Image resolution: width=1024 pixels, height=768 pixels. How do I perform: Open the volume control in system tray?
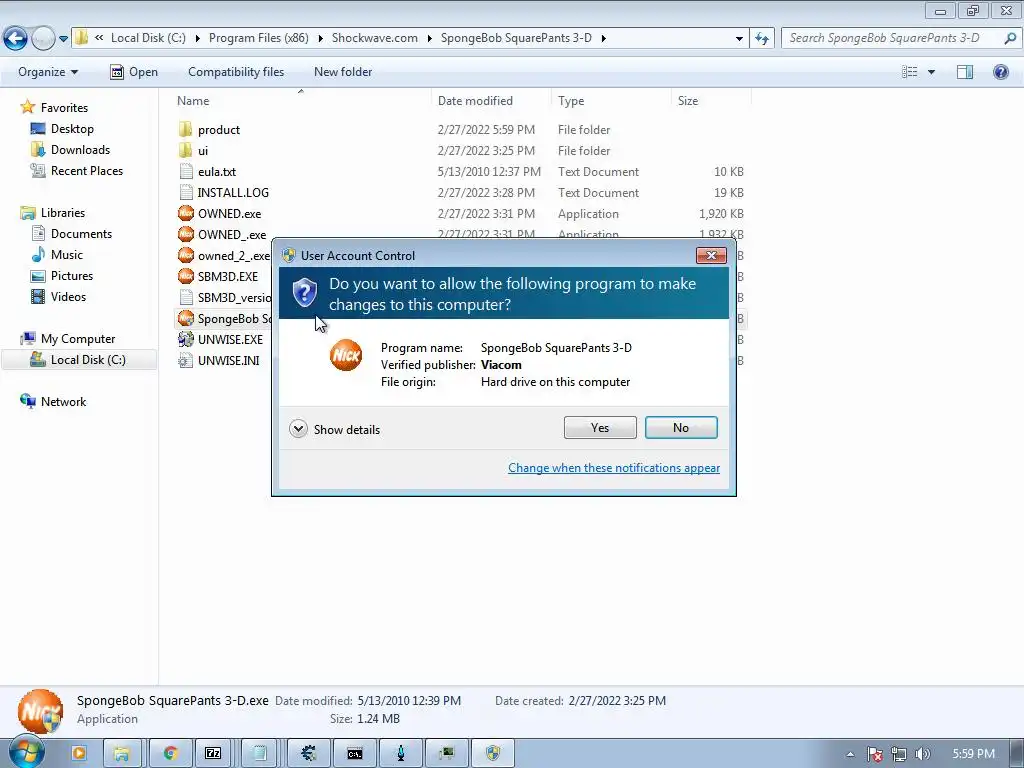tap(922, 754)
